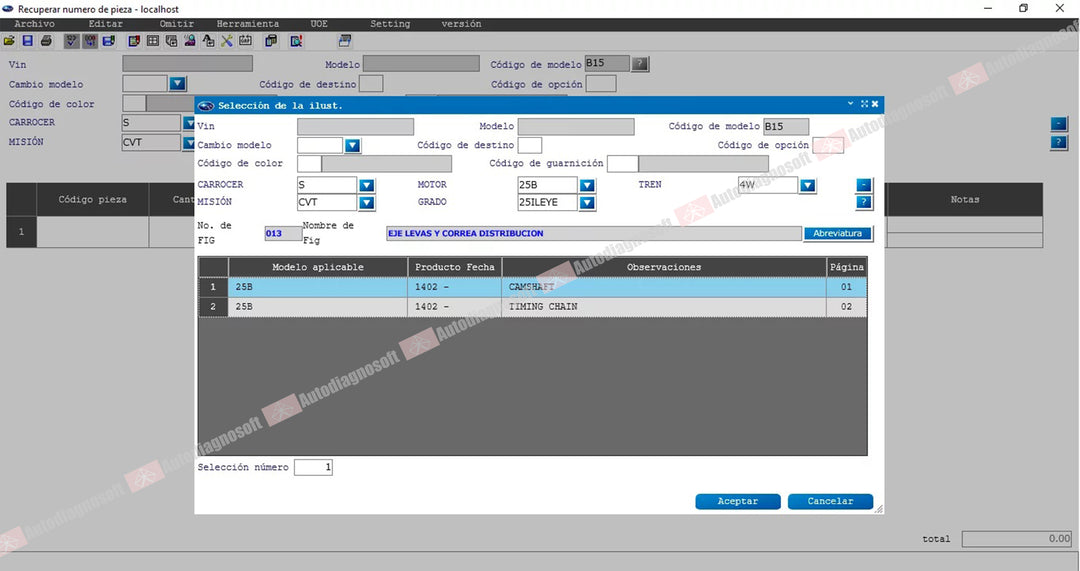
Task: Click the Observaciones column header
Action: tap(664, 267)
